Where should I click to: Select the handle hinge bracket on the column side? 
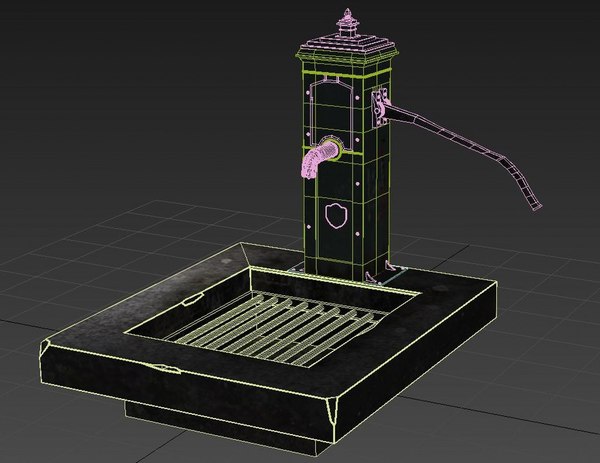coord(380,107)
